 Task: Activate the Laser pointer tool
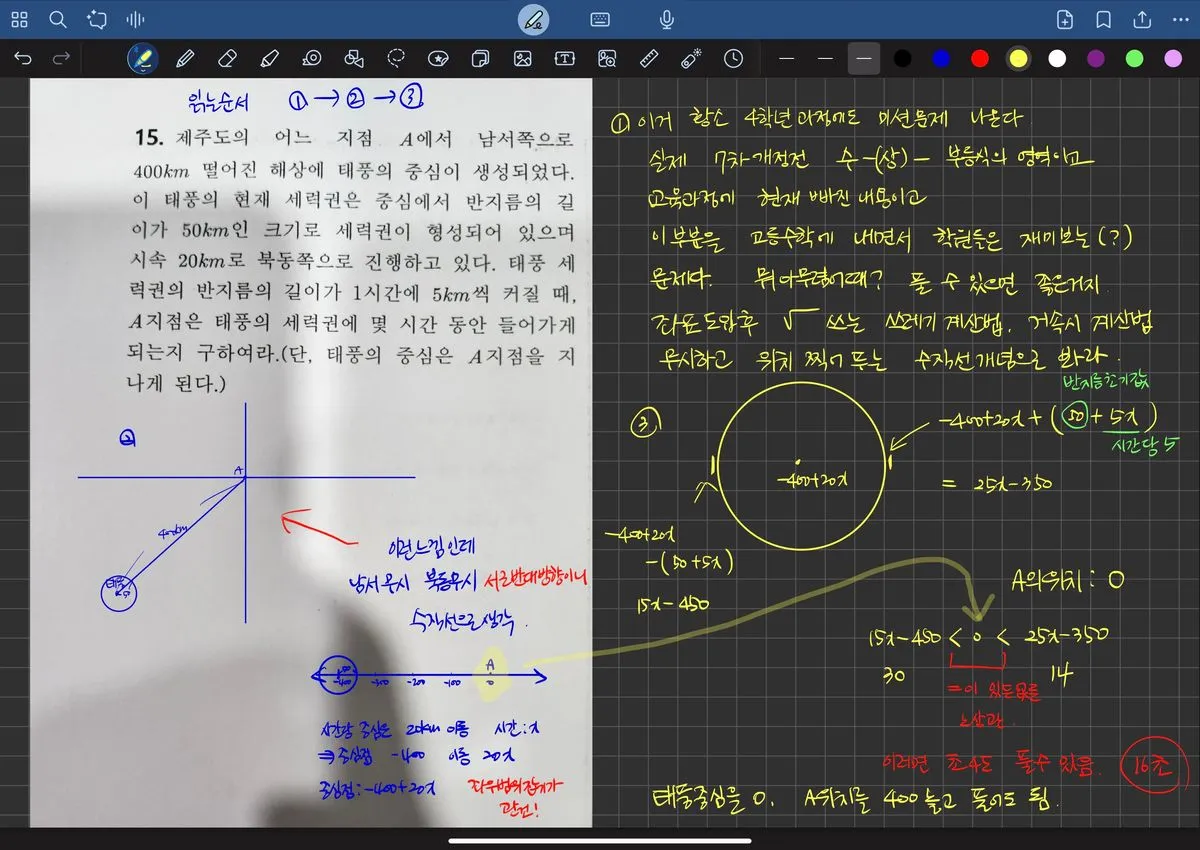coord(691,59)
